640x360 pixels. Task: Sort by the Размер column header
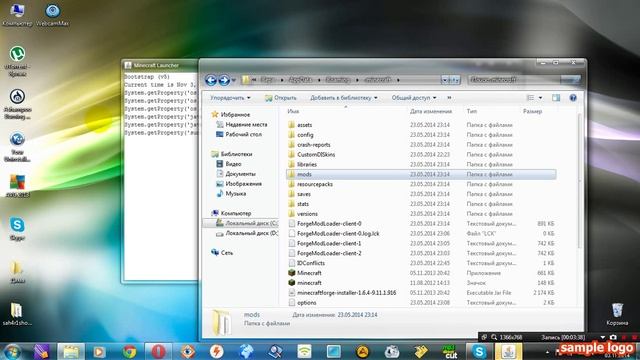532,111
